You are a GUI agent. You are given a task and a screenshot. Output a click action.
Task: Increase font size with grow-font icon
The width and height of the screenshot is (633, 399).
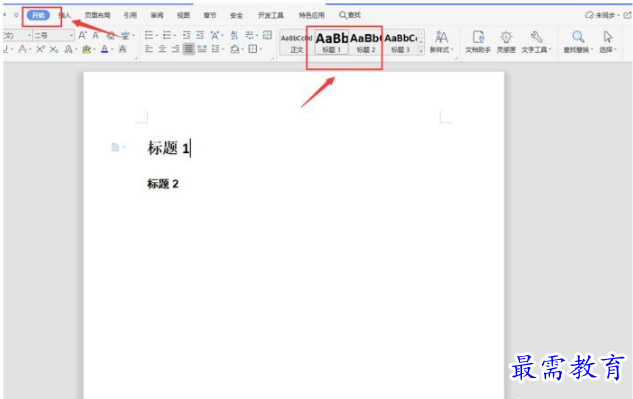pyautogui.click(x=82, y=36)
